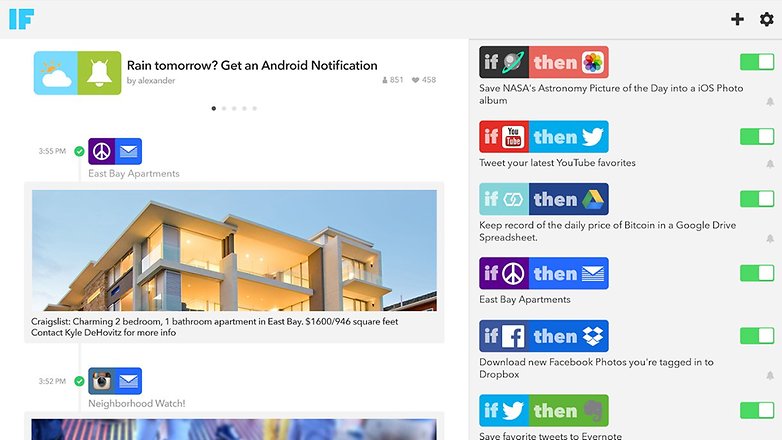Open the Neighborhood Watch image preview
The image size is (782, 440).
(233, 430)
